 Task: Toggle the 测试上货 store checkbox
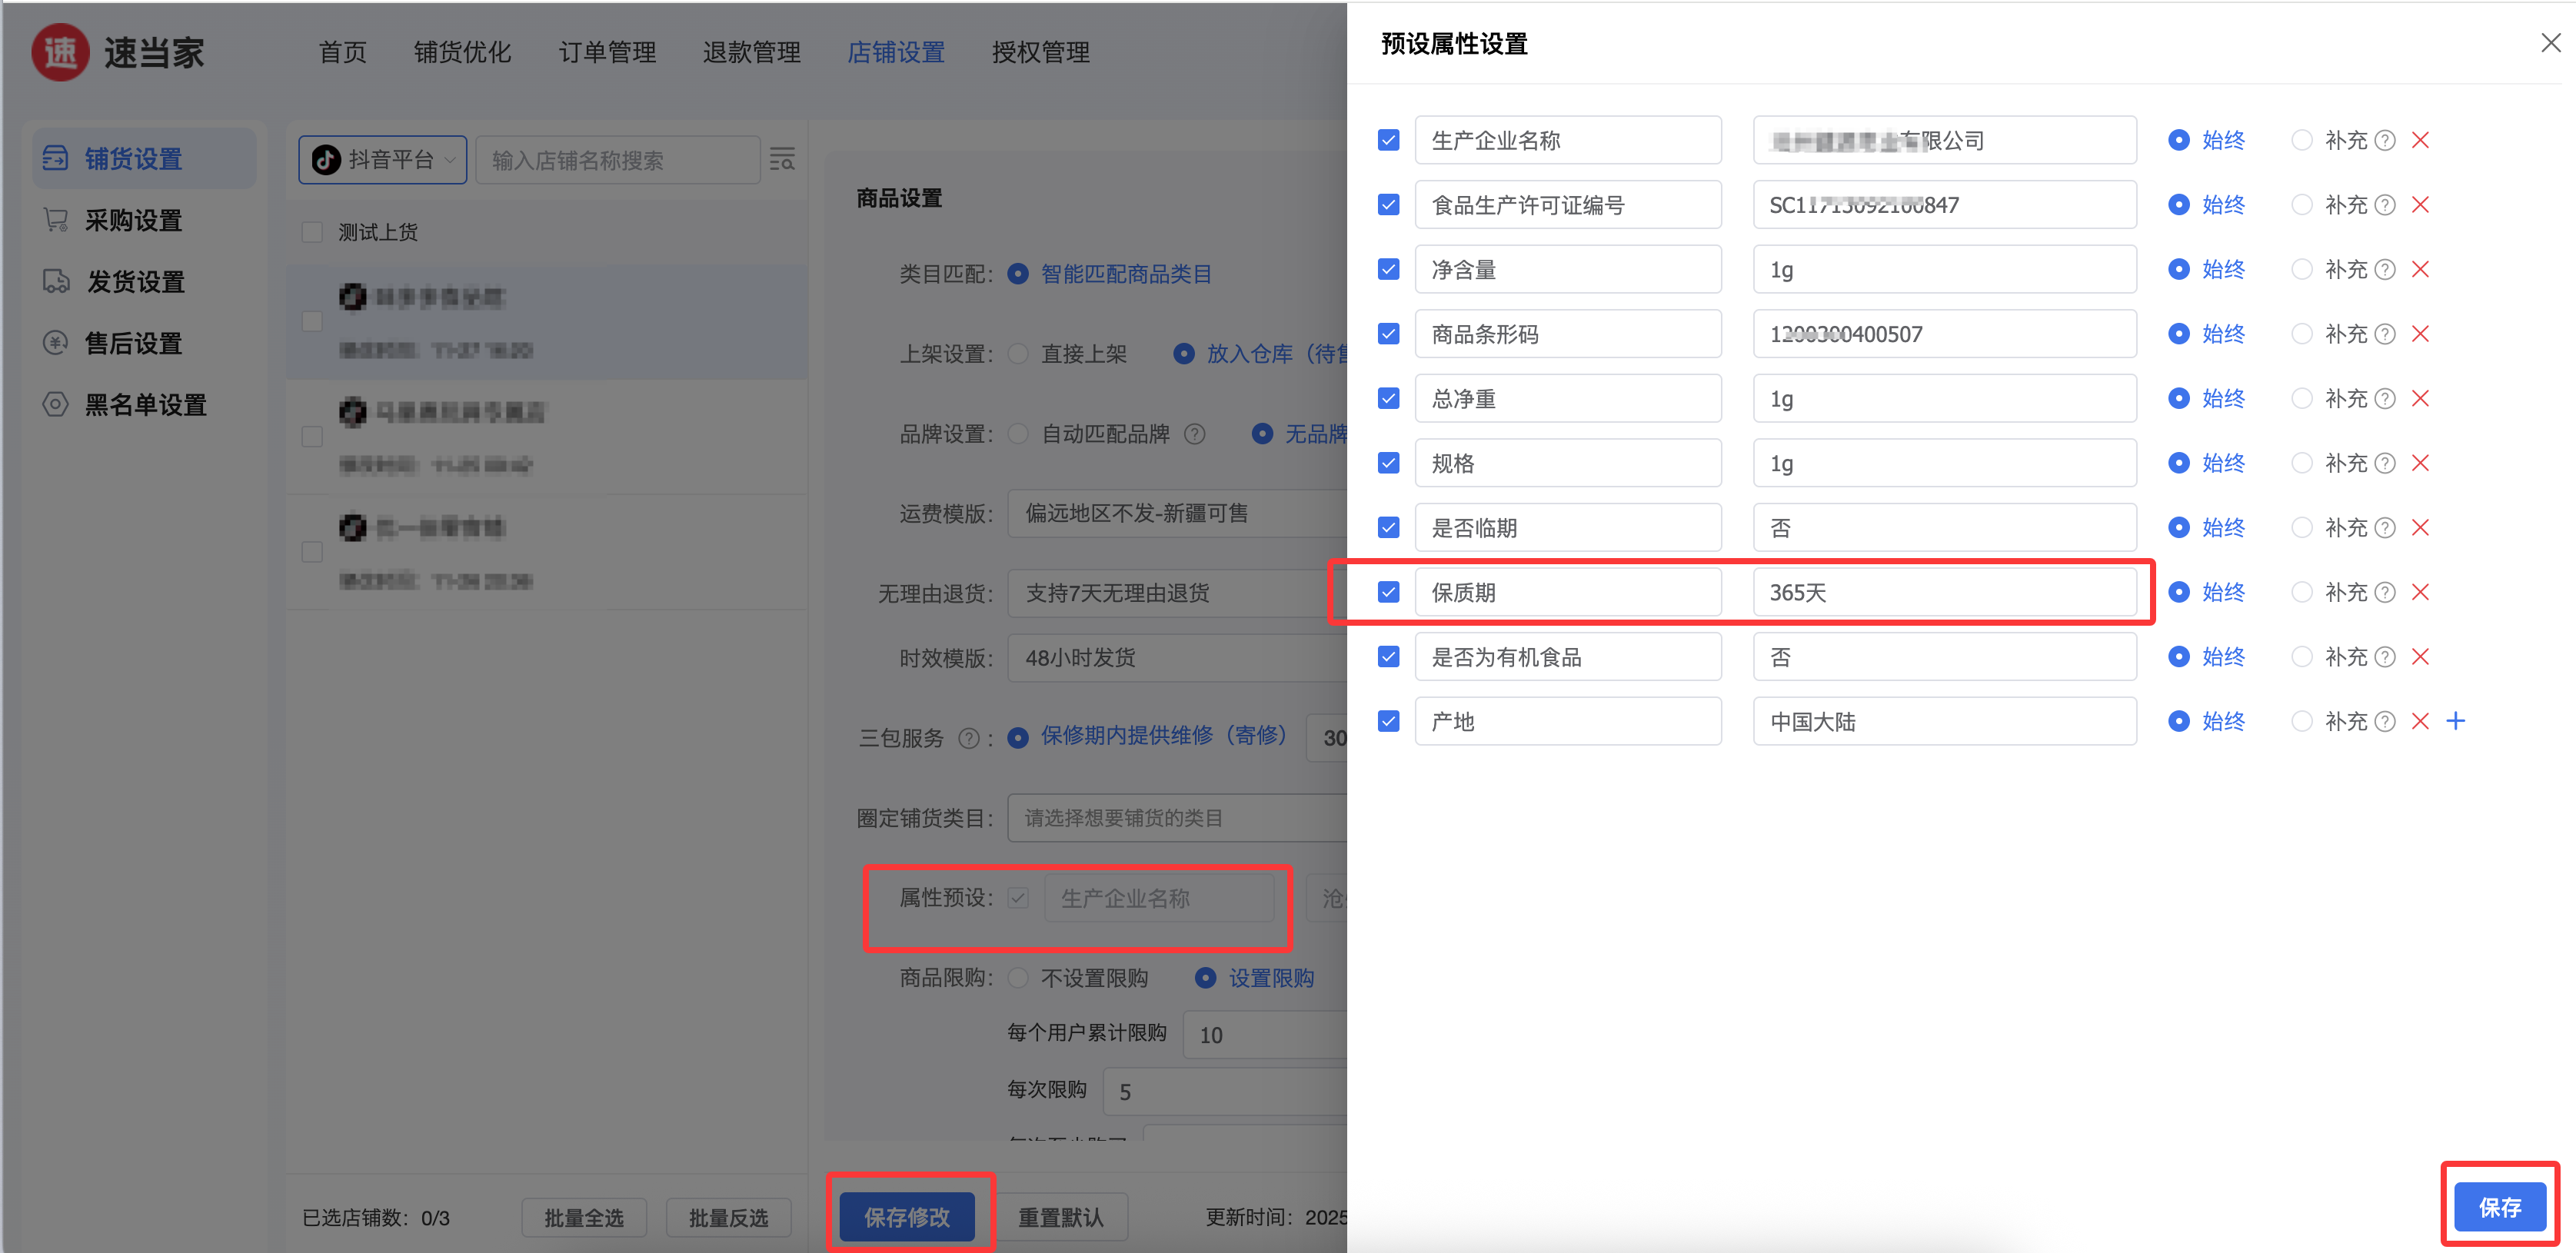coord(312,232)
